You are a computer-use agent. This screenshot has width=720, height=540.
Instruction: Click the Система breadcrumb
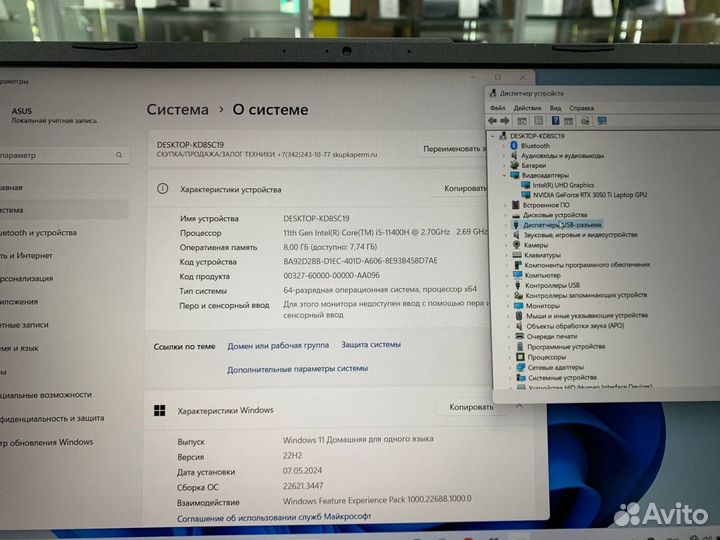click(x=177, y=110)
